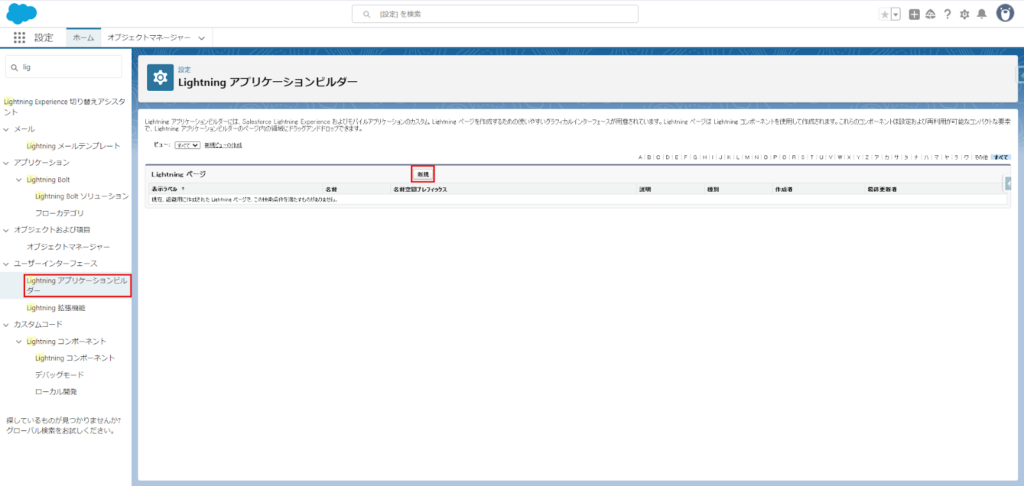
Task: Open the help question mark icon
Action: point(947,14)
